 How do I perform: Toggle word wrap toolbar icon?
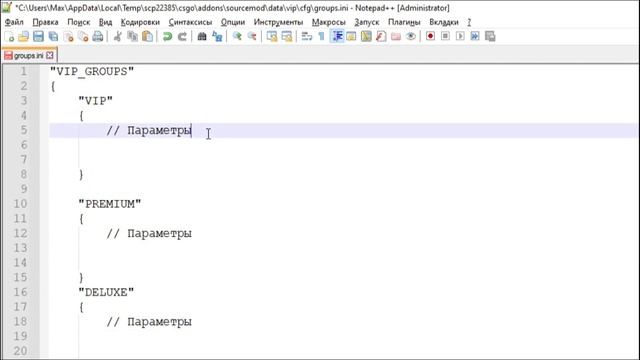coord(307,37)
